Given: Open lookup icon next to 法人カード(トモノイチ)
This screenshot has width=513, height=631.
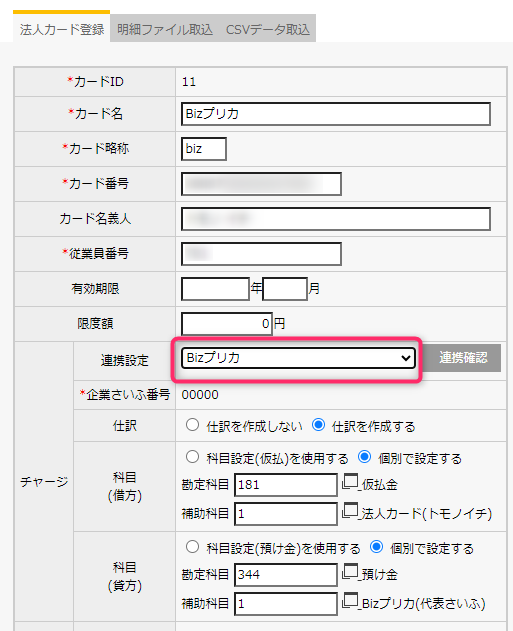Looking at the screenshot, I should pos(350,511).
